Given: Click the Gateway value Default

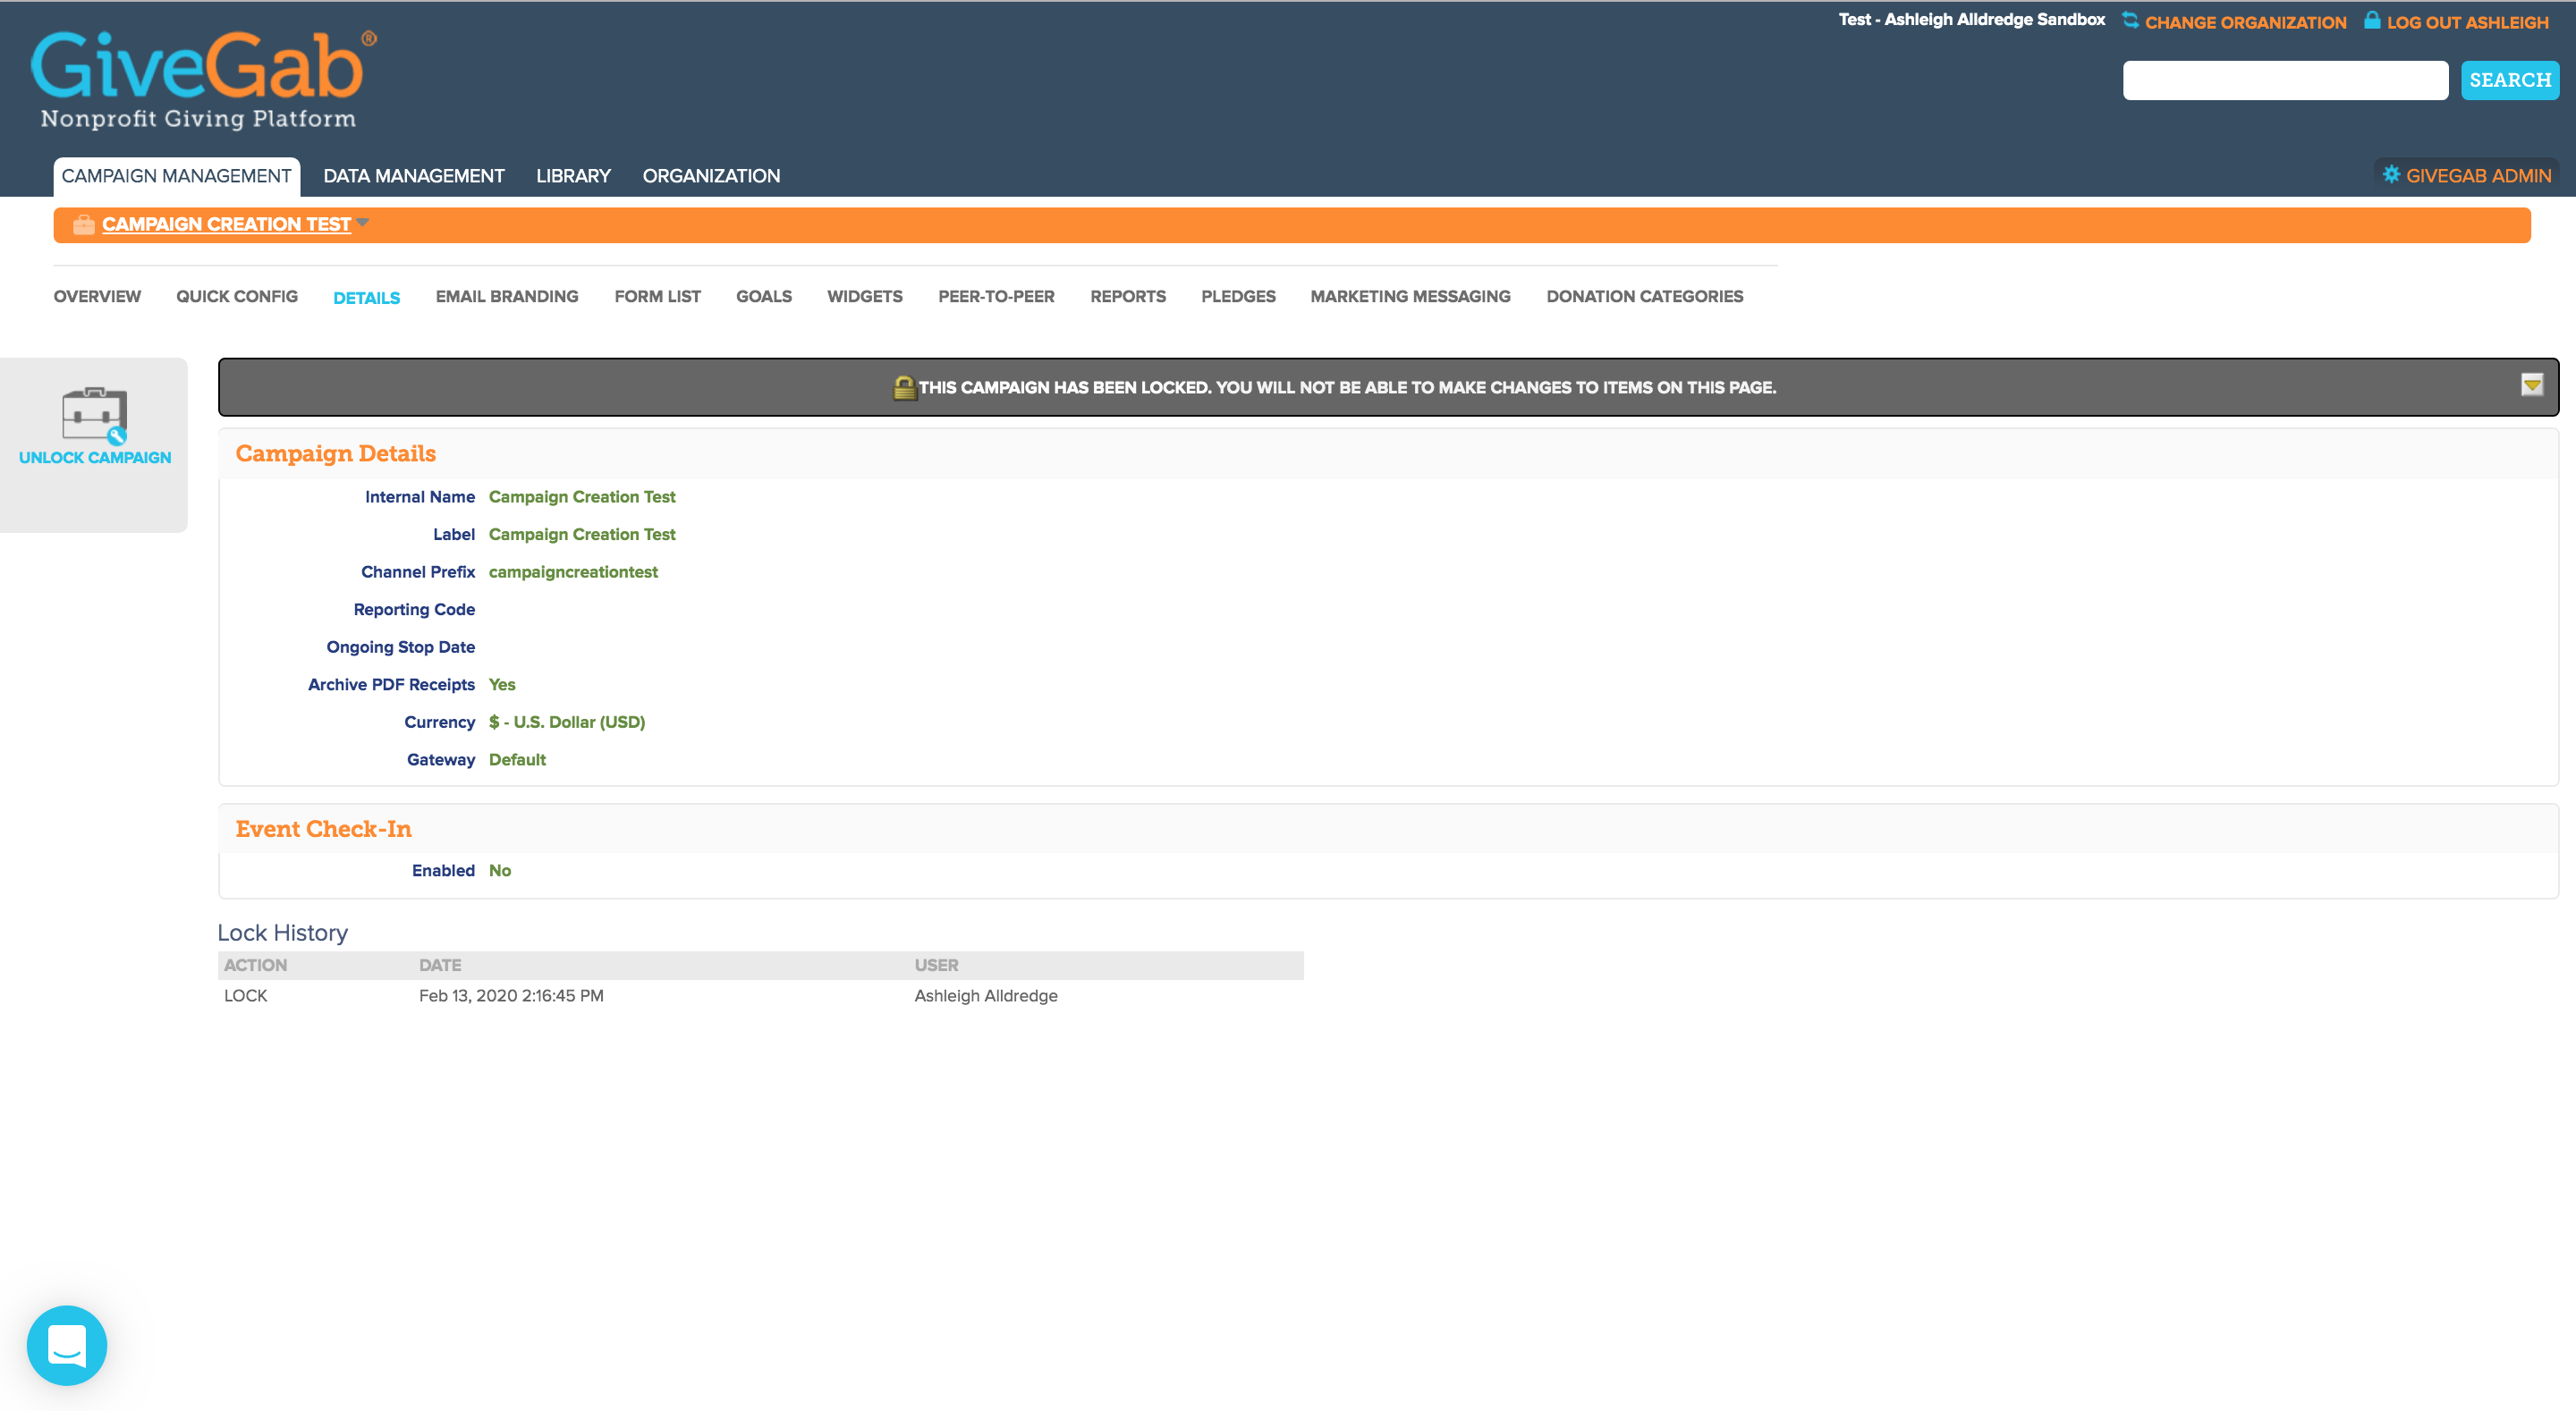Looking at the screenshot, I should point(517,760).
